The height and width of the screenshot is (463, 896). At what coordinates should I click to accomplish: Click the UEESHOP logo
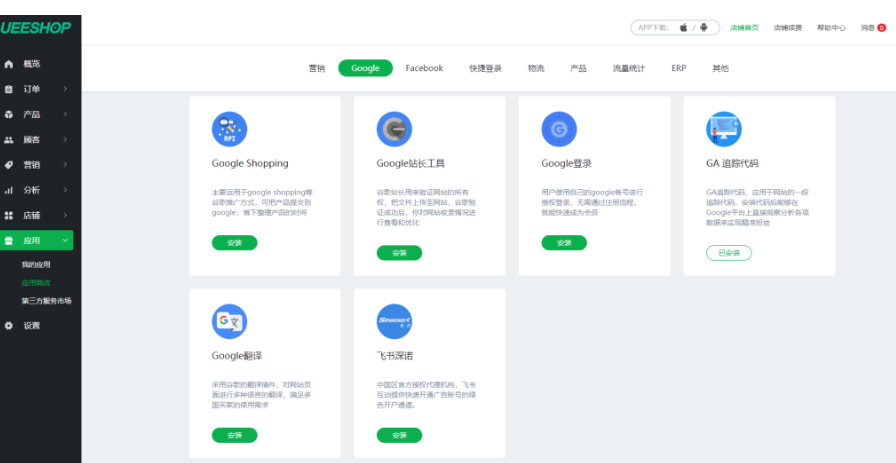tap(36, 27)
